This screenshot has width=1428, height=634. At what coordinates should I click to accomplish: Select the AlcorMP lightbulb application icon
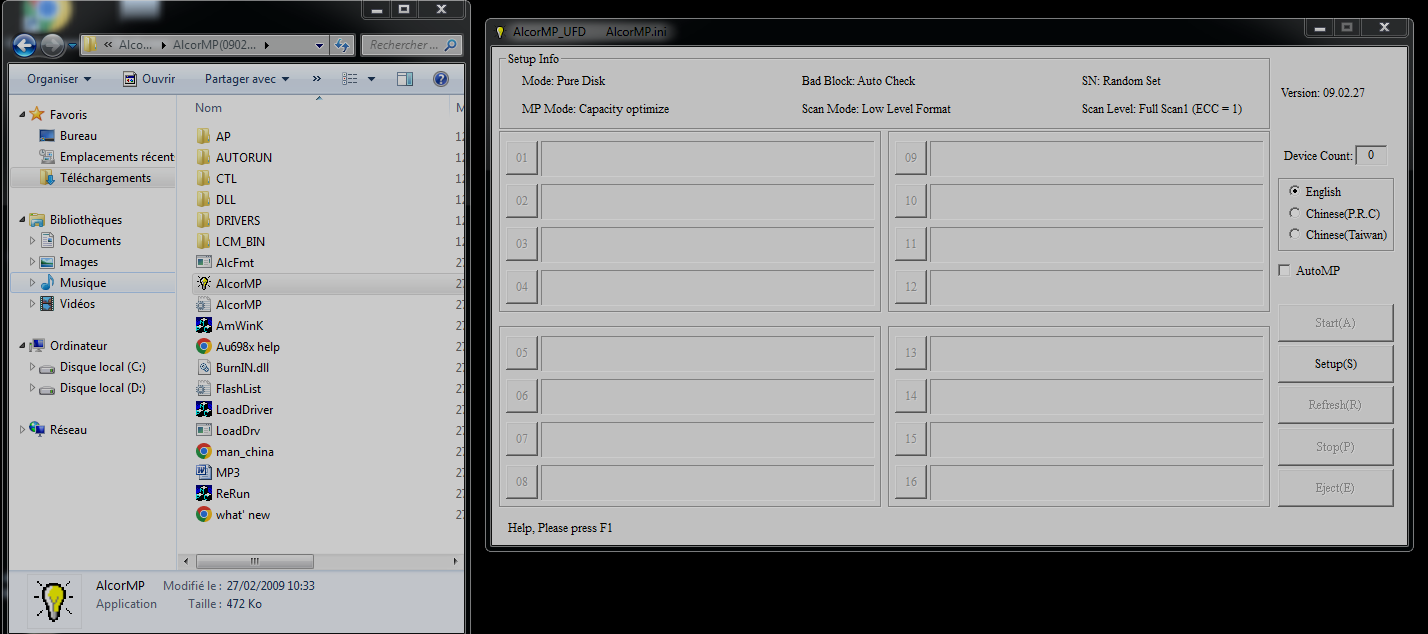coord(203,283)
